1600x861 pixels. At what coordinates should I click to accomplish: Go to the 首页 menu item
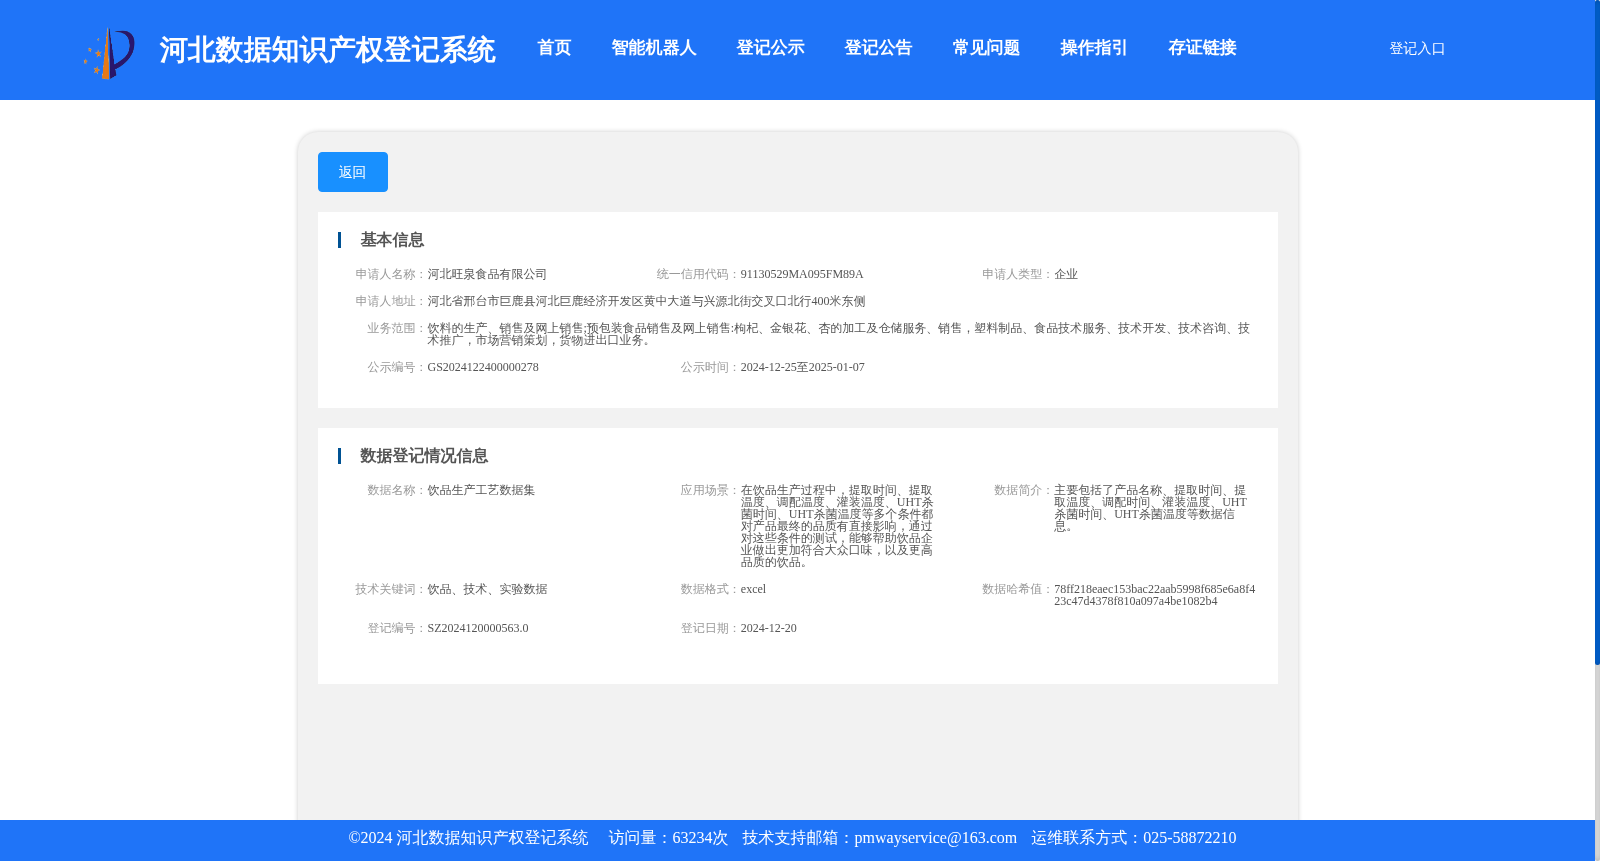point(554,48)
